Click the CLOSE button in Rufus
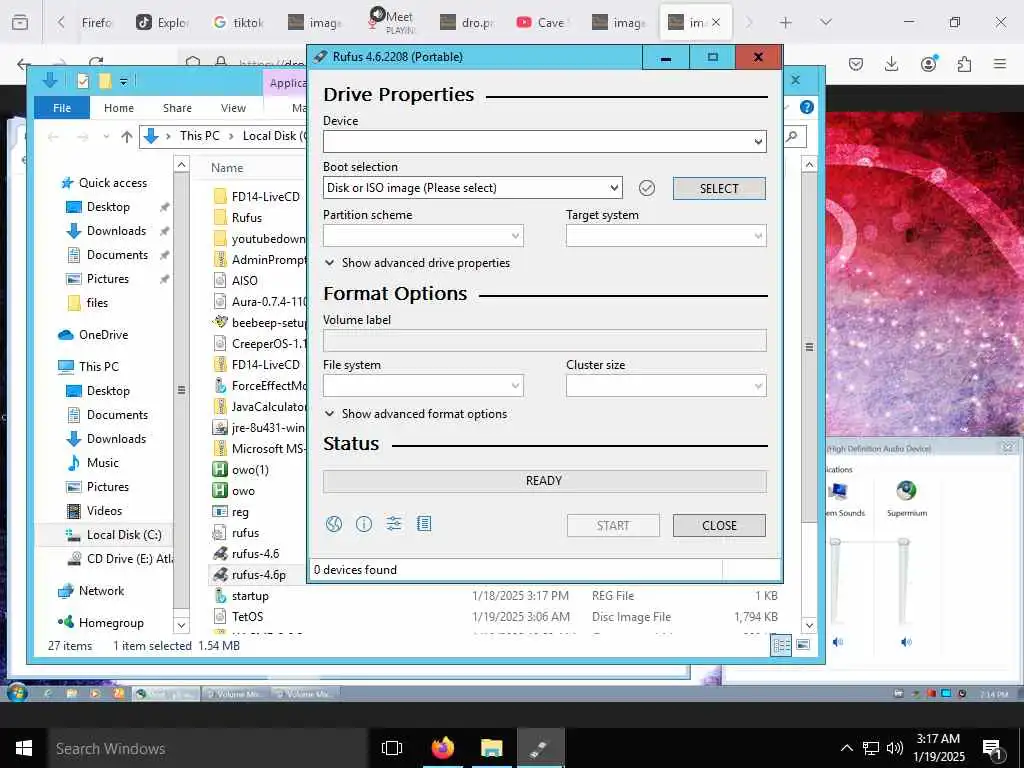Viewport: 1024px width, 768px height. [719, 526]
